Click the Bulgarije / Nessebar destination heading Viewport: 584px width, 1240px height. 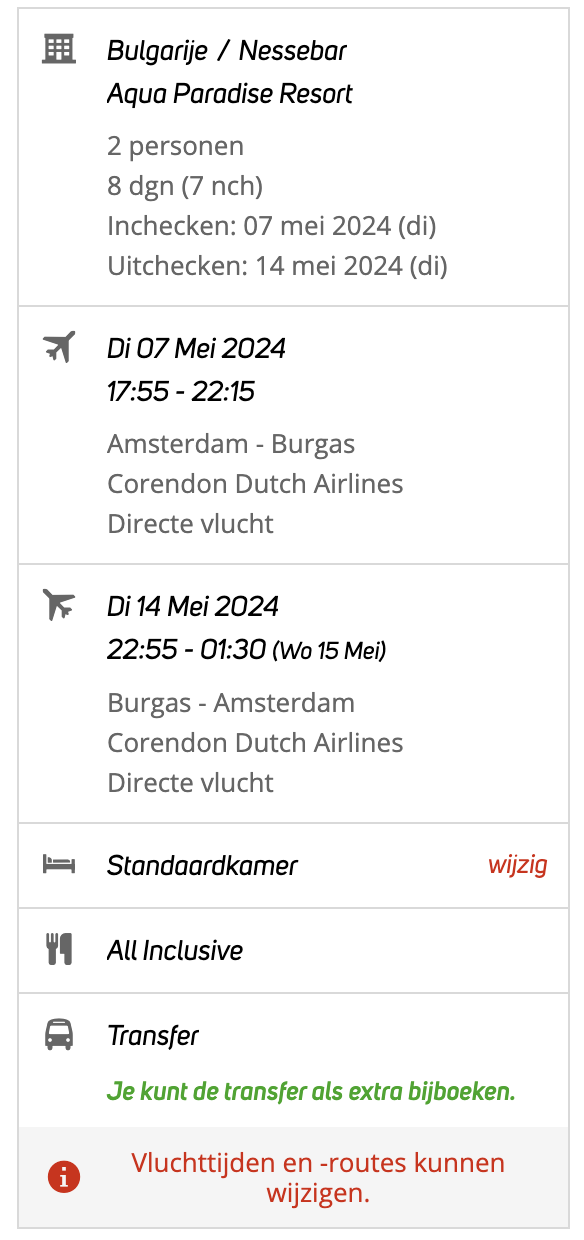[x=227, y=50]
